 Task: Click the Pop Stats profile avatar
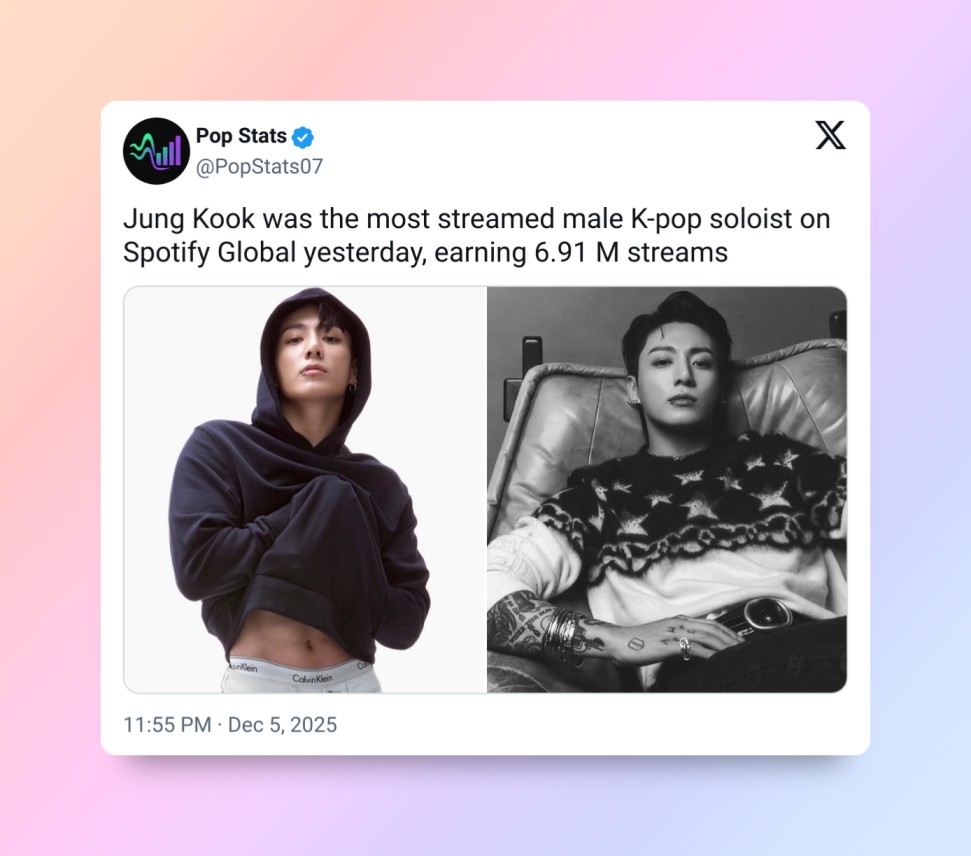coord(156,151)
